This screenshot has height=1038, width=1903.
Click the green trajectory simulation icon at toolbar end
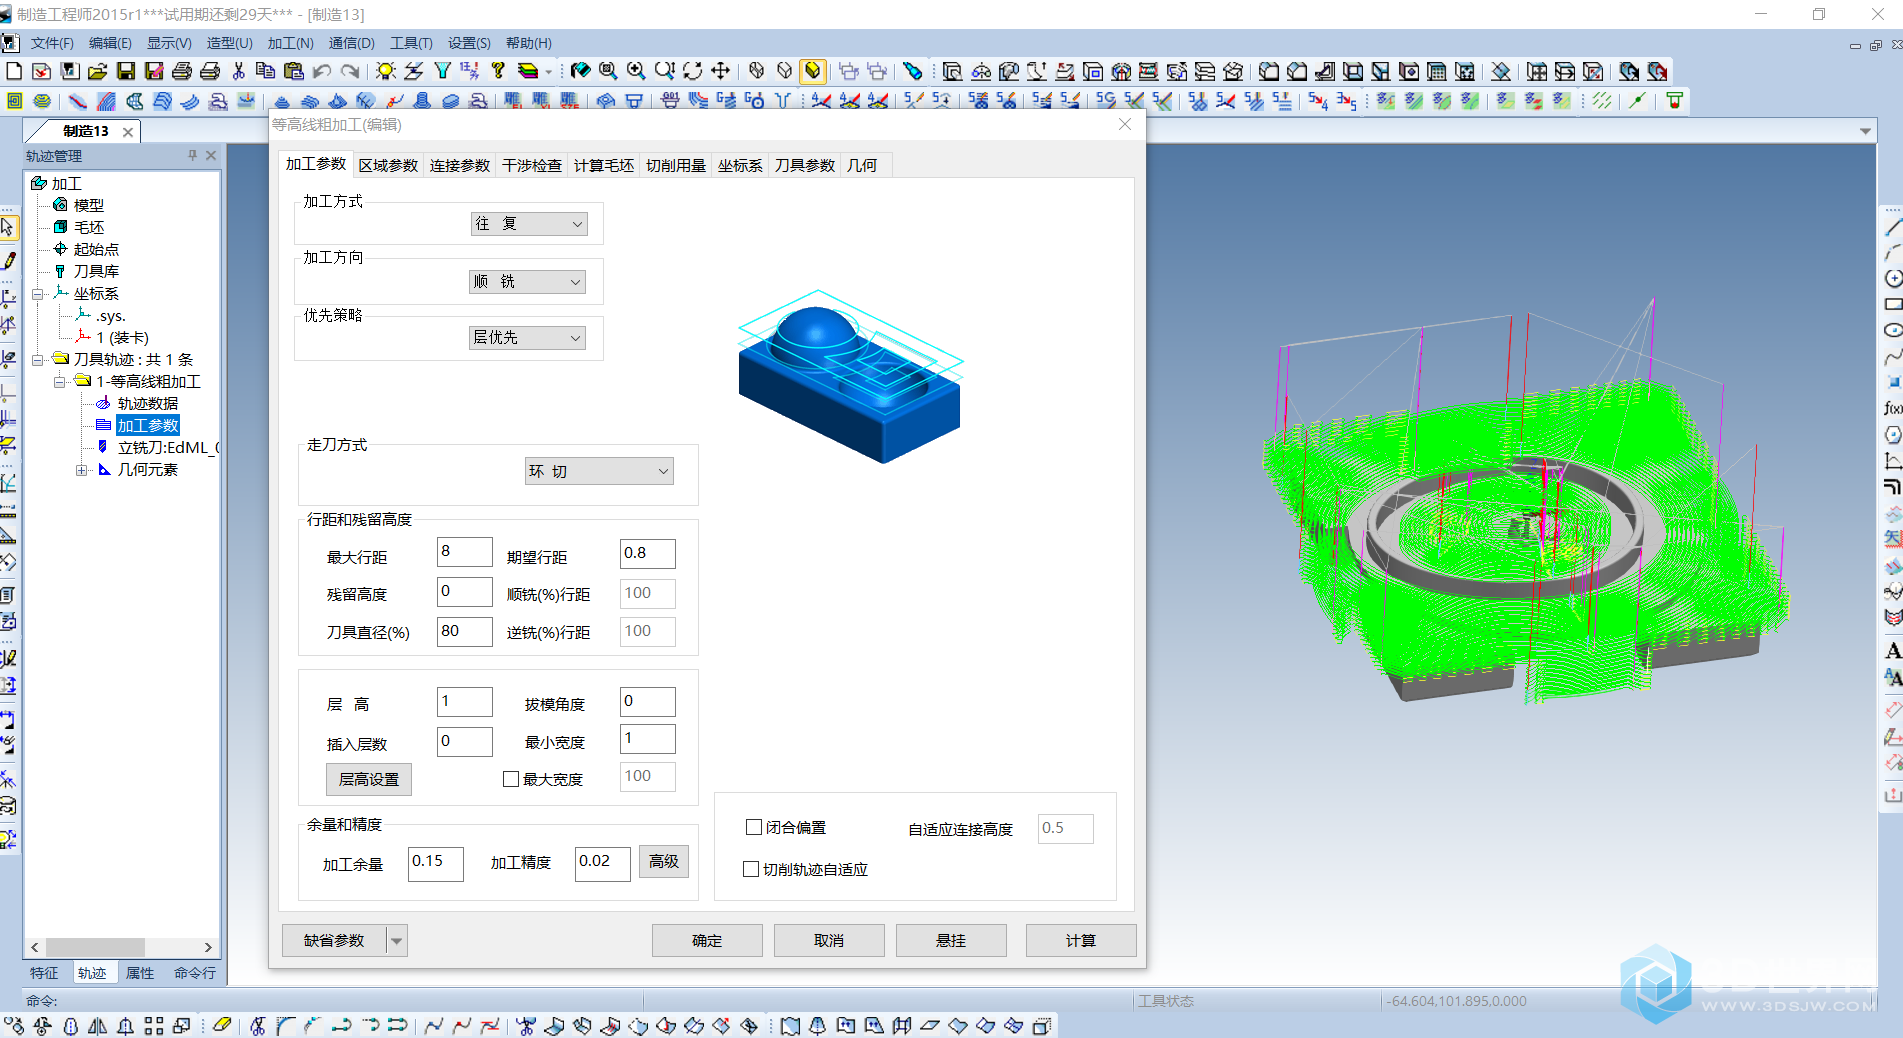point(1674,100)
